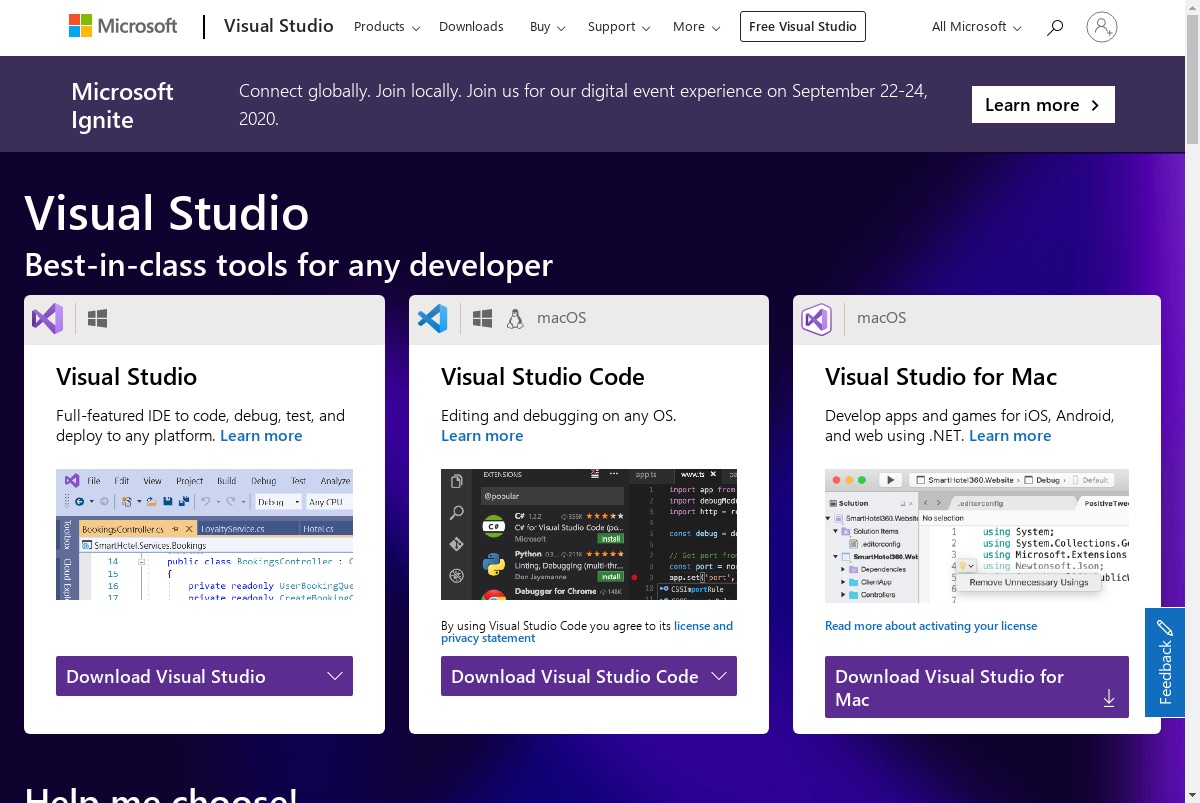Click the arrow in Learn more Ignite button
This screenshot has width=1200, height=803.
point(1095,105)
